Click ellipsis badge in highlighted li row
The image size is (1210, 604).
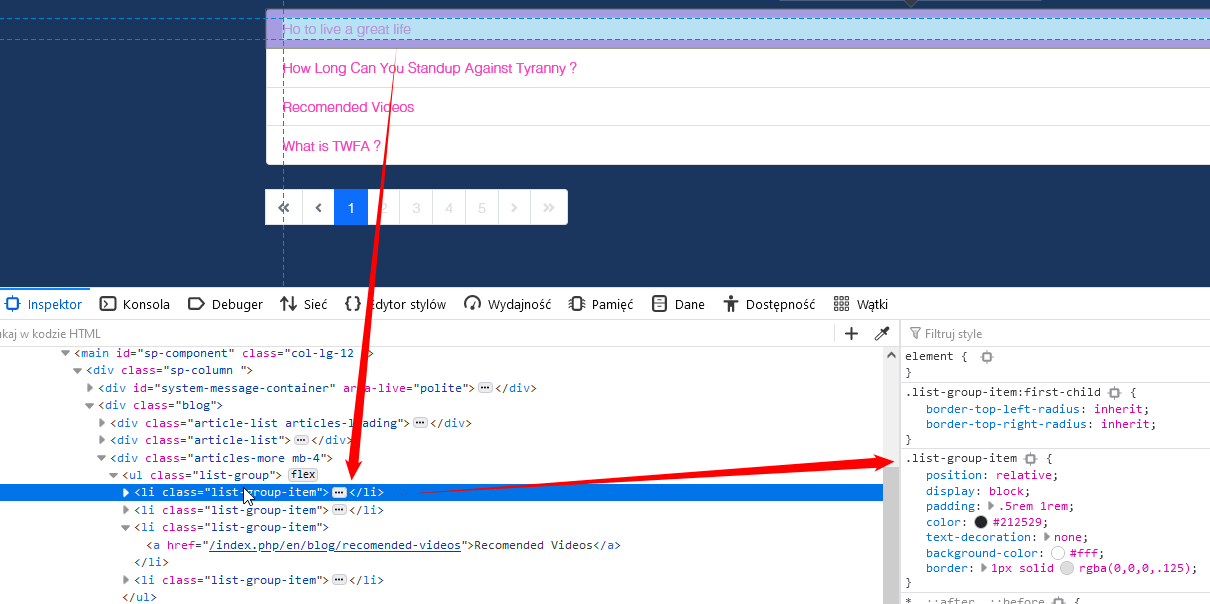tap(339, 492)
